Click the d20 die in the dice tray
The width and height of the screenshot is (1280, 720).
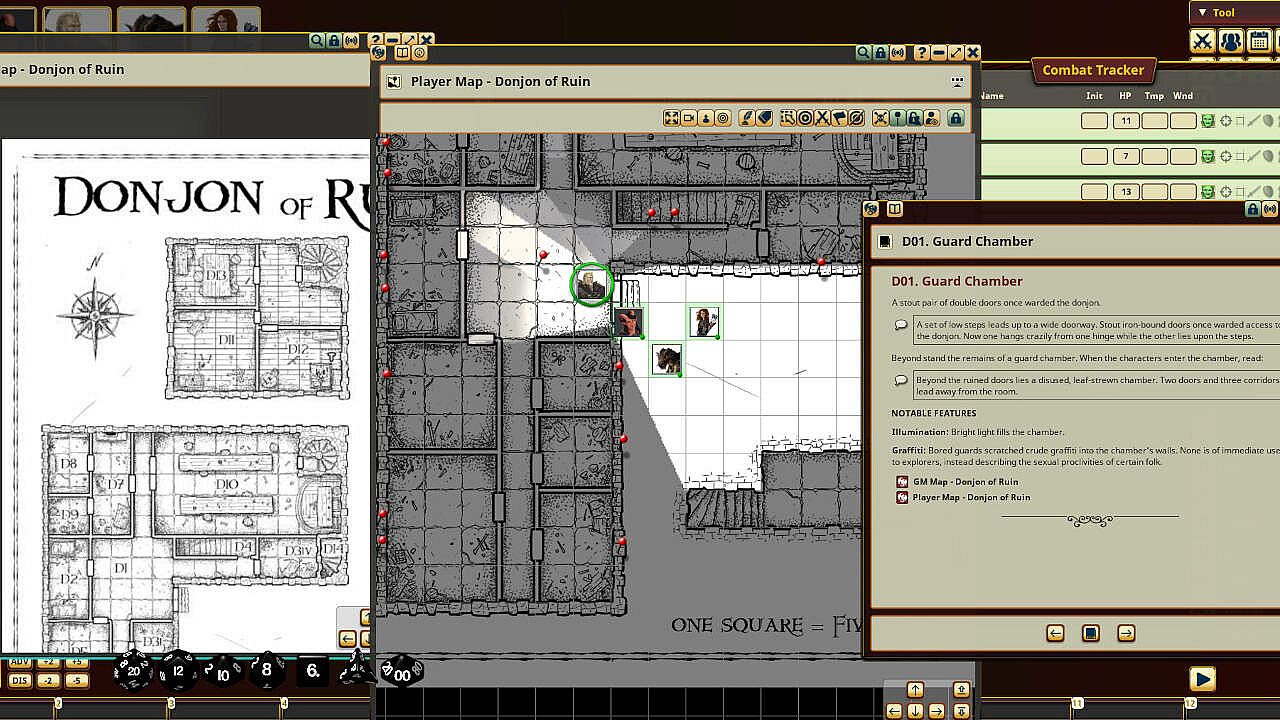pos(133,671)
